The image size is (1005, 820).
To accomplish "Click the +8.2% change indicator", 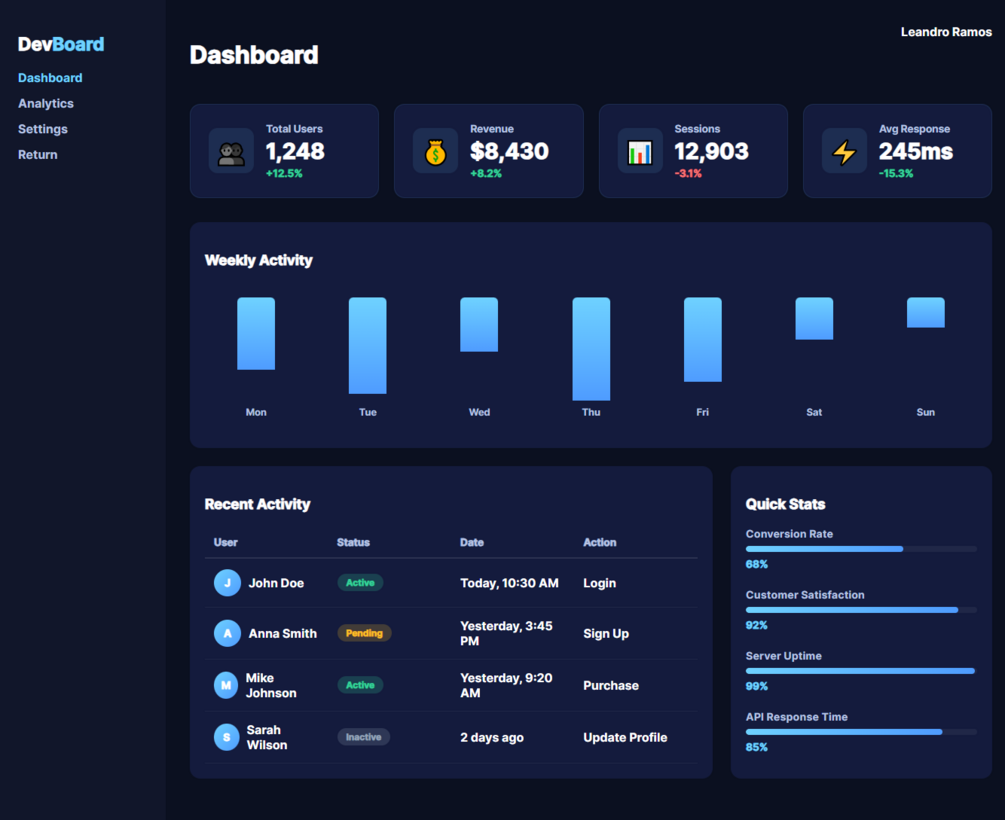I will point(486,173).
